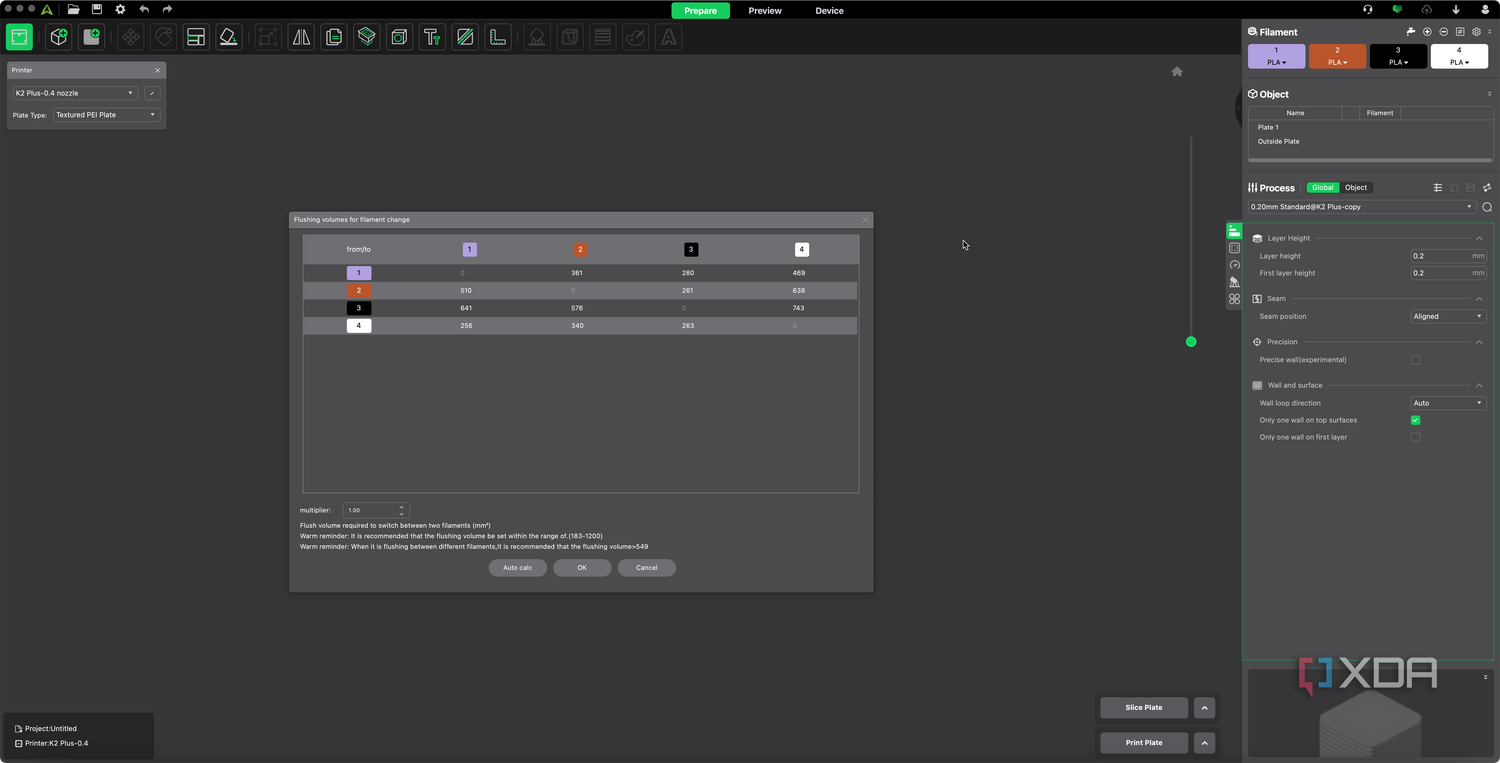Screen dimensions: 1500x763
Task: Open filament settings gear in Filament panel
Action: click(1476, 32)
